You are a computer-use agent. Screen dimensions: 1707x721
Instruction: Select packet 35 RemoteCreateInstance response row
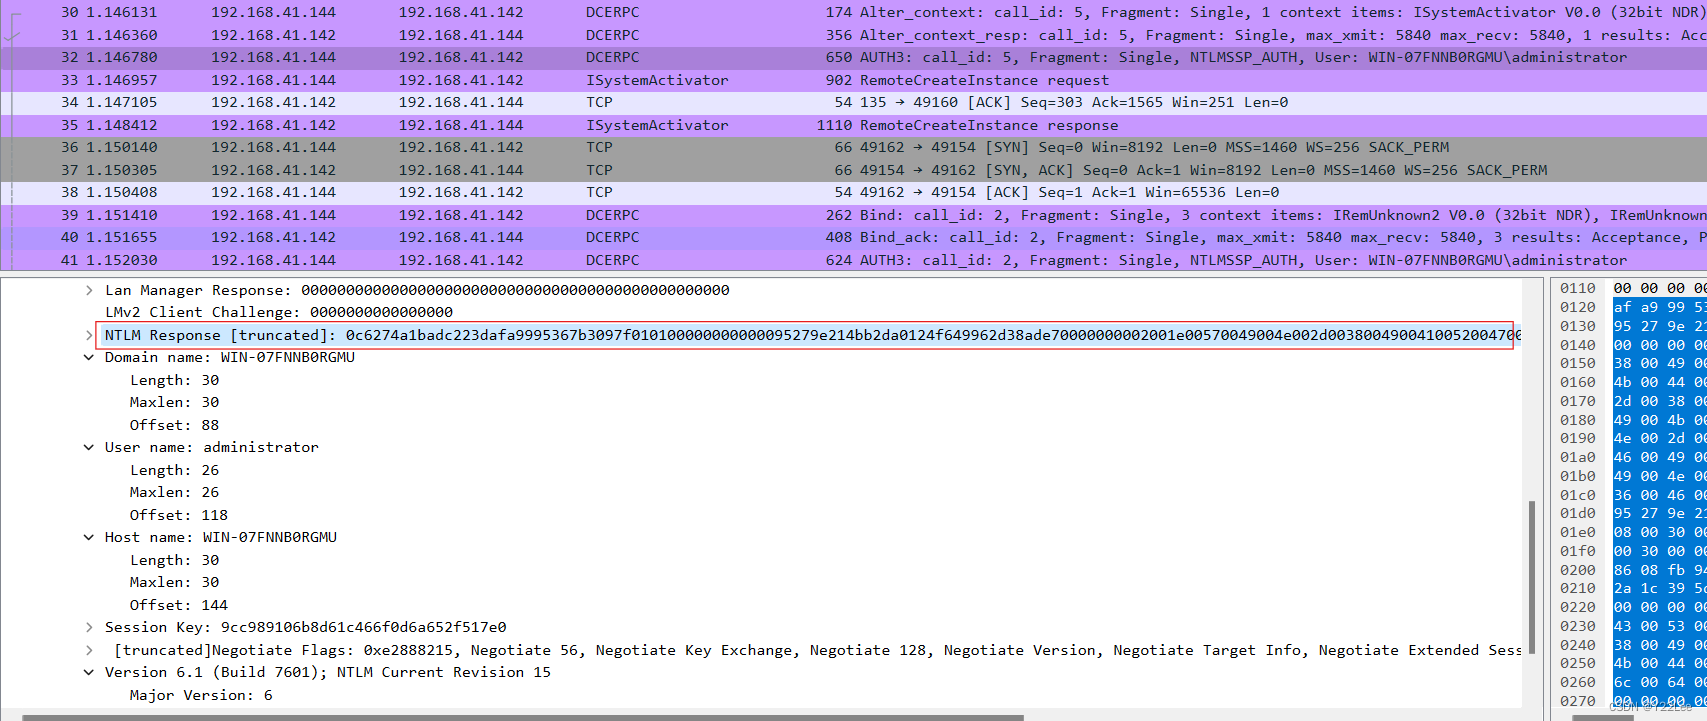point(853,125)
